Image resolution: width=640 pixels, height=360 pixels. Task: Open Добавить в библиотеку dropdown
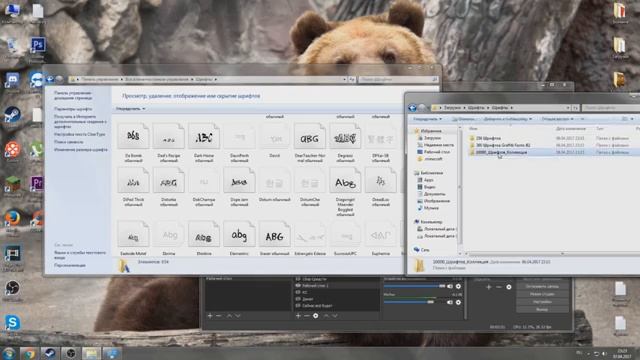508,119
